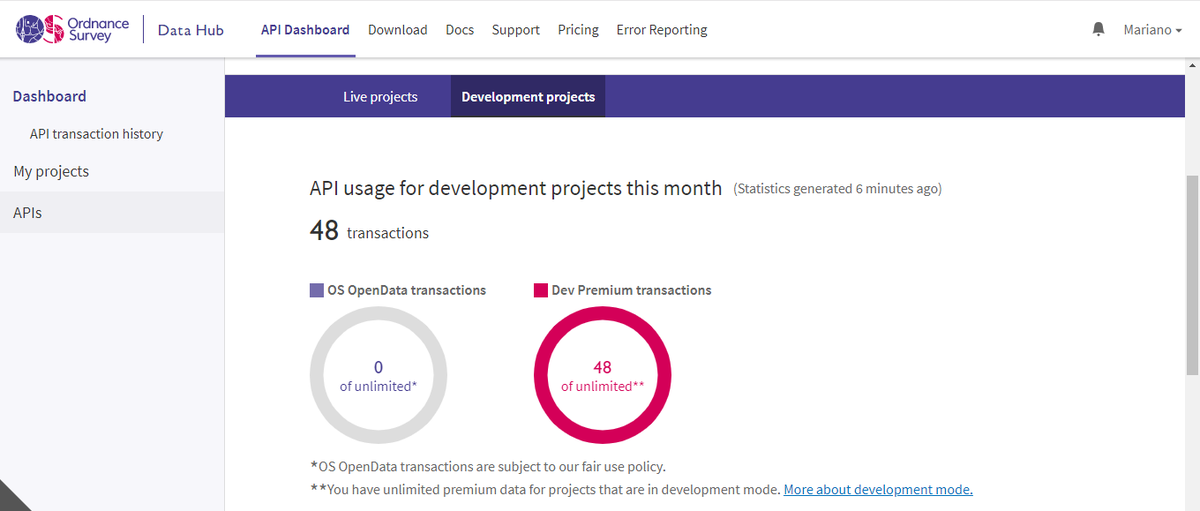Open Error Reporting in top navigation
This screenshot has height=511, width=1200.
click(x=661, y=30)
